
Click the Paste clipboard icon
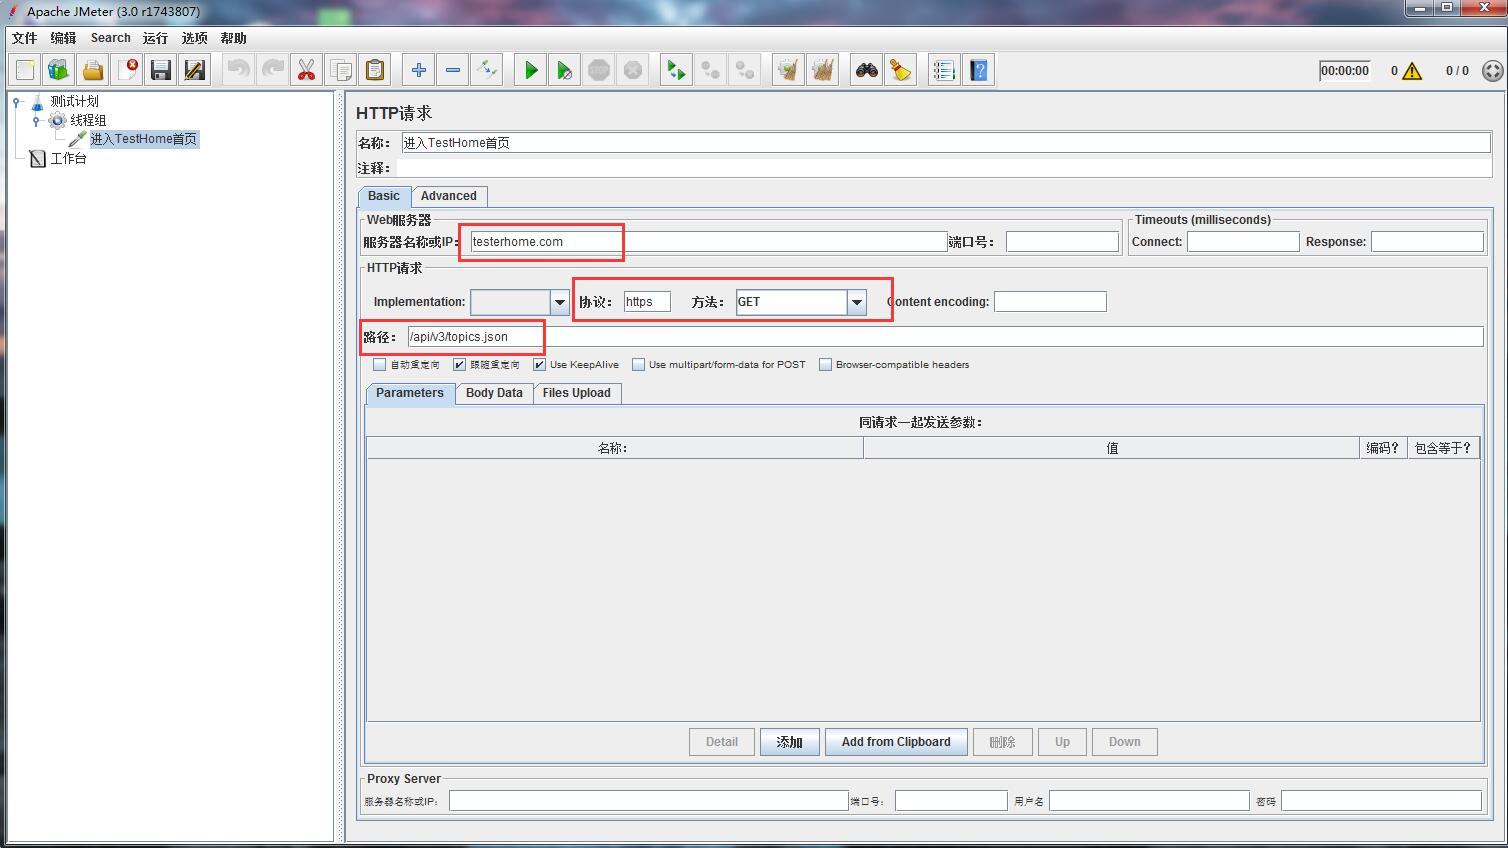pyautogui.click(x=375, y=70)
